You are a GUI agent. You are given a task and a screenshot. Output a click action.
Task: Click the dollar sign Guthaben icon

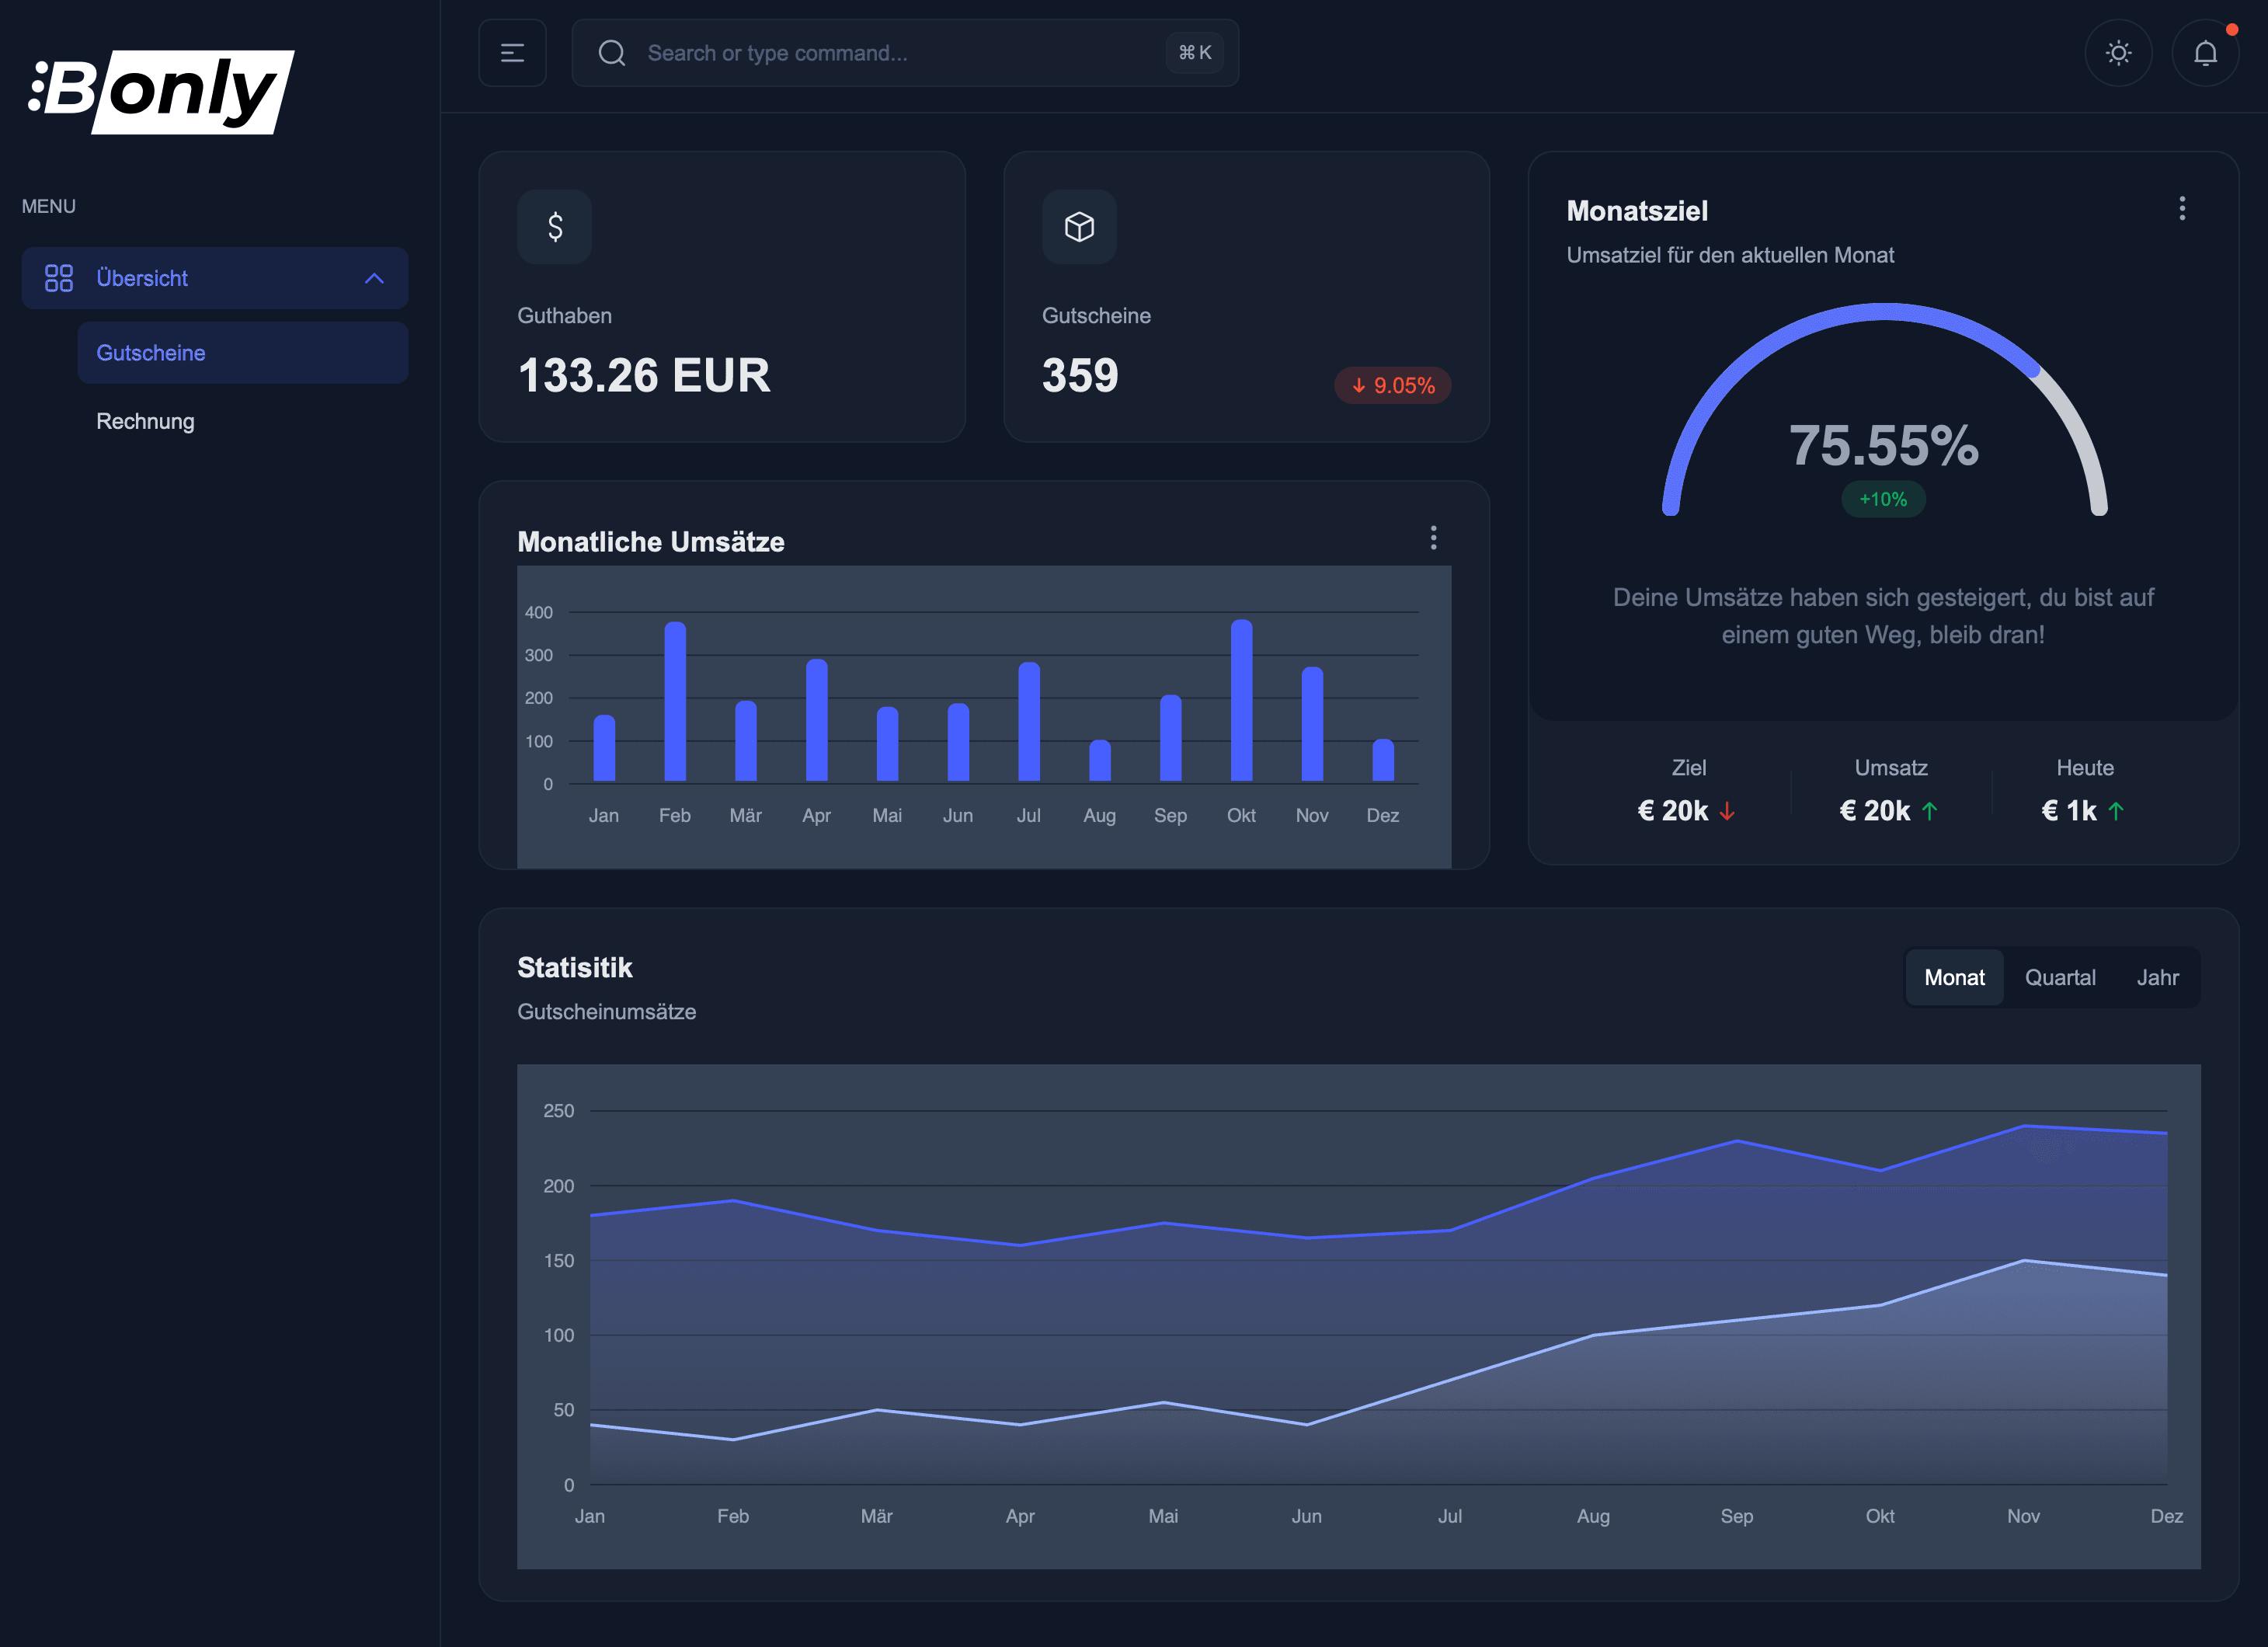(x=555, y=227)
